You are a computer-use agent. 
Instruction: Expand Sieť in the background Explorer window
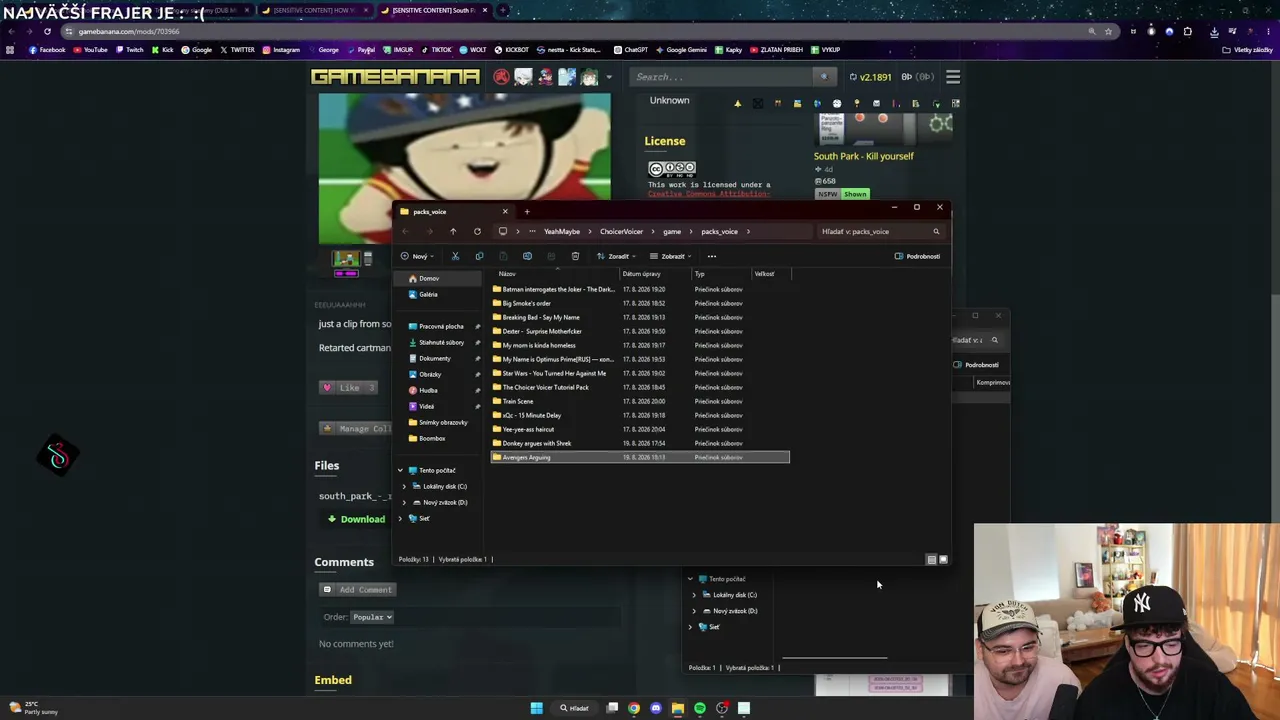(x=690, y=627)
